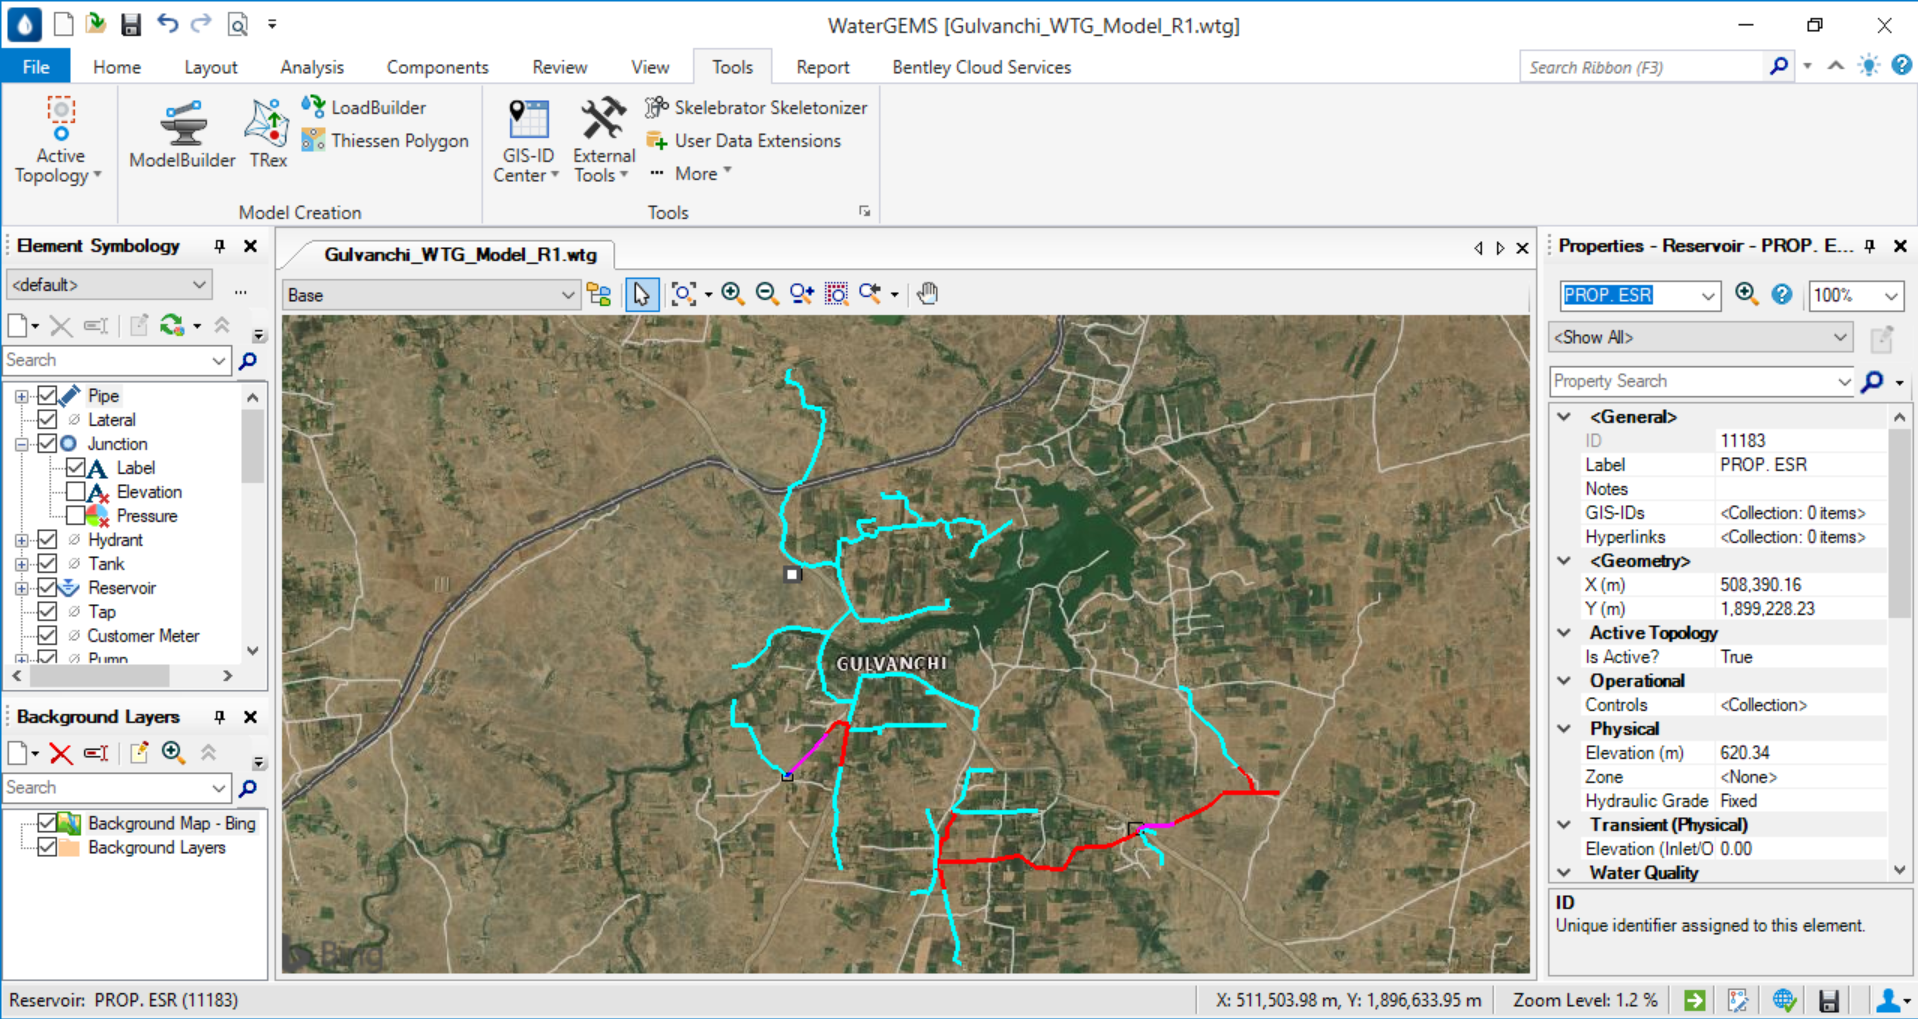Screen dimensions: 1918x1019
Task: Toggle the Junction Label checkbox
Action: [76, 468]
